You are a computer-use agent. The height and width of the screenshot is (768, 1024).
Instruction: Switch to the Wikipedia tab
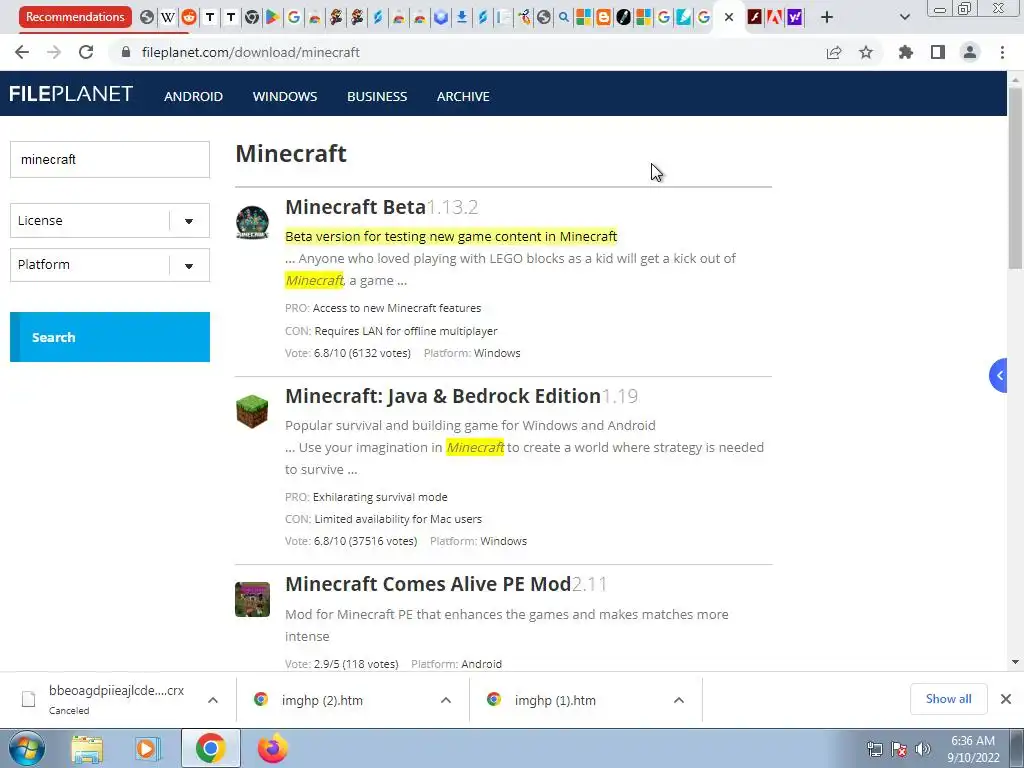pos(168,17)
